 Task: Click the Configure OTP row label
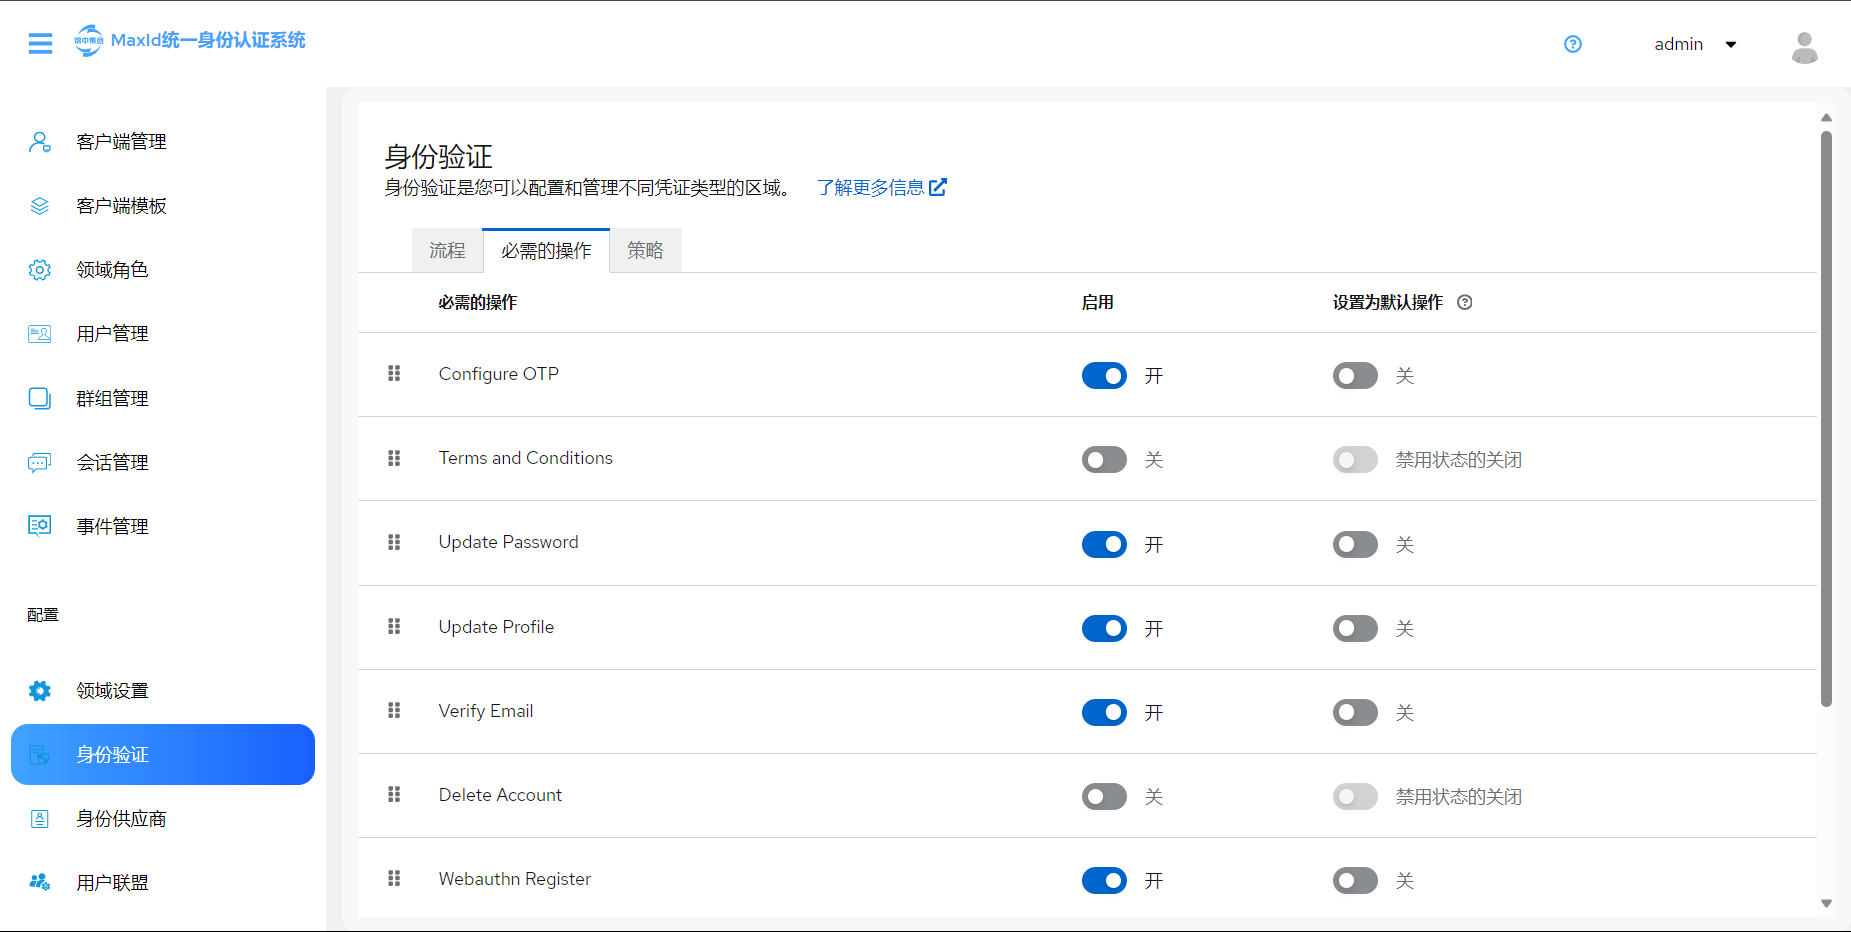pos(499,374)
